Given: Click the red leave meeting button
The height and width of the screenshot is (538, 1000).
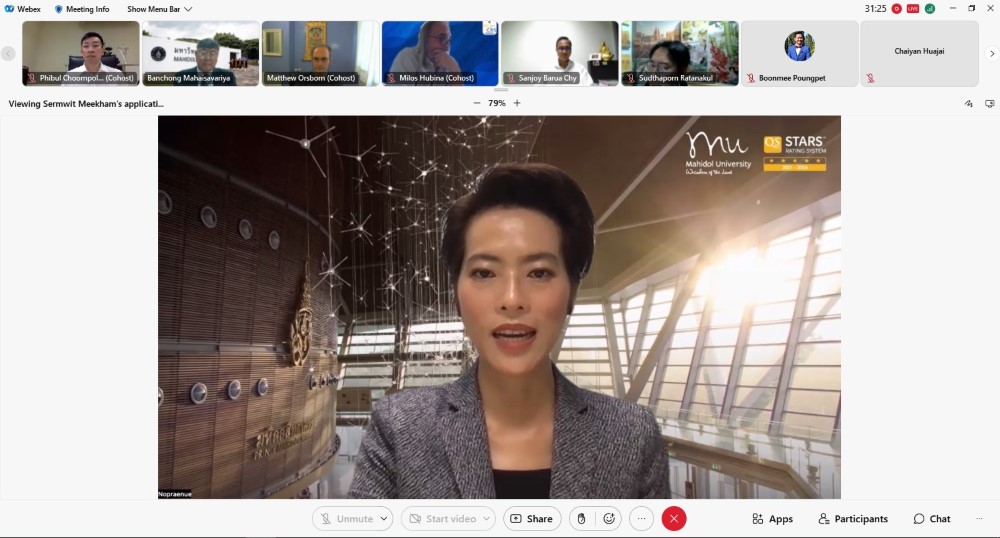Looking at the screenshot, I should 674,519.
